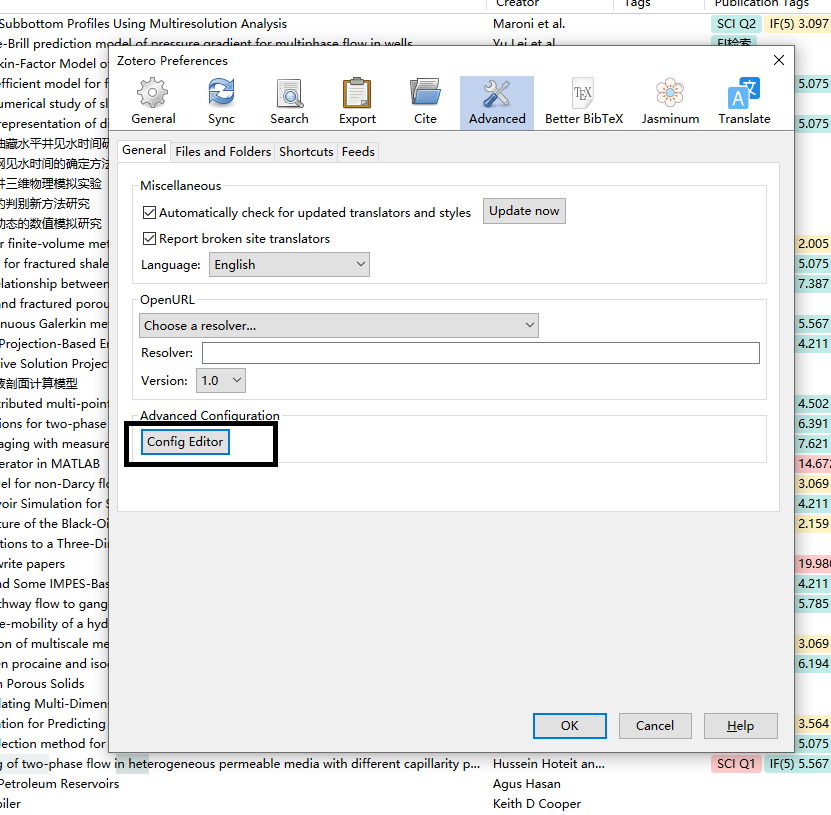Viewport: 831px width, 815px height.
Task: Confirm preferences with OK
Action: click(x=570, y=725)
